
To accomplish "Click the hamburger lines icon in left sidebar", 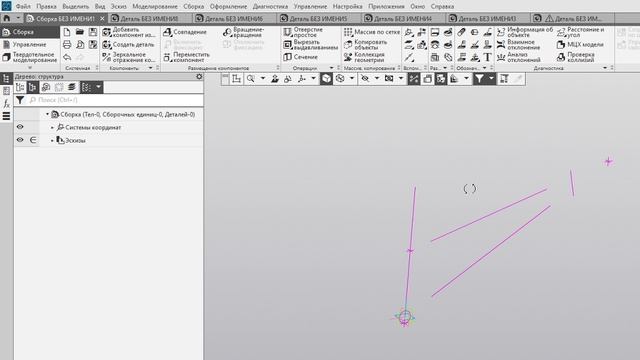I will (6, 116).
